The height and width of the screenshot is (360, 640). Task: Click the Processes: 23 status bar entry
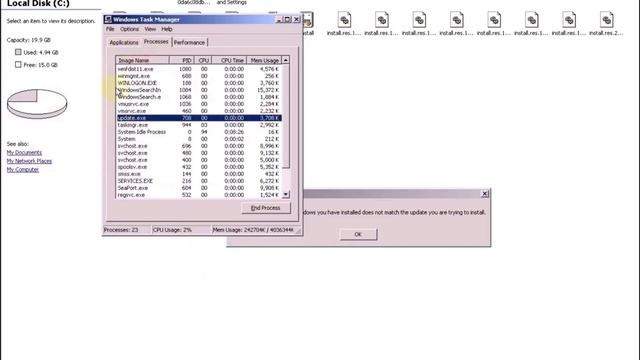[x=127, y=230]
